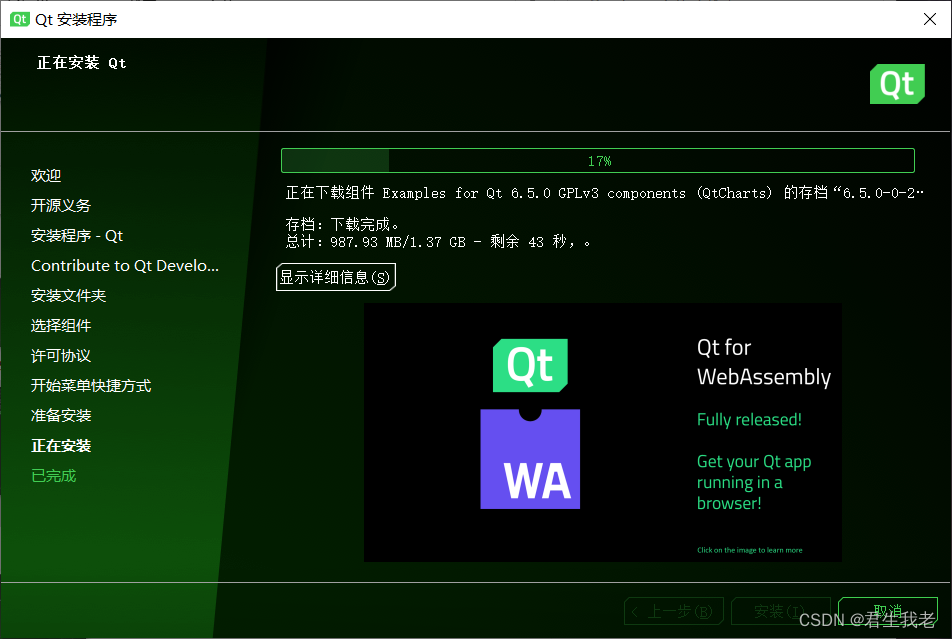This screenshot has width=952, height=639.
Task: Click the green Qt logo in the header
Action: click(897, 84)
